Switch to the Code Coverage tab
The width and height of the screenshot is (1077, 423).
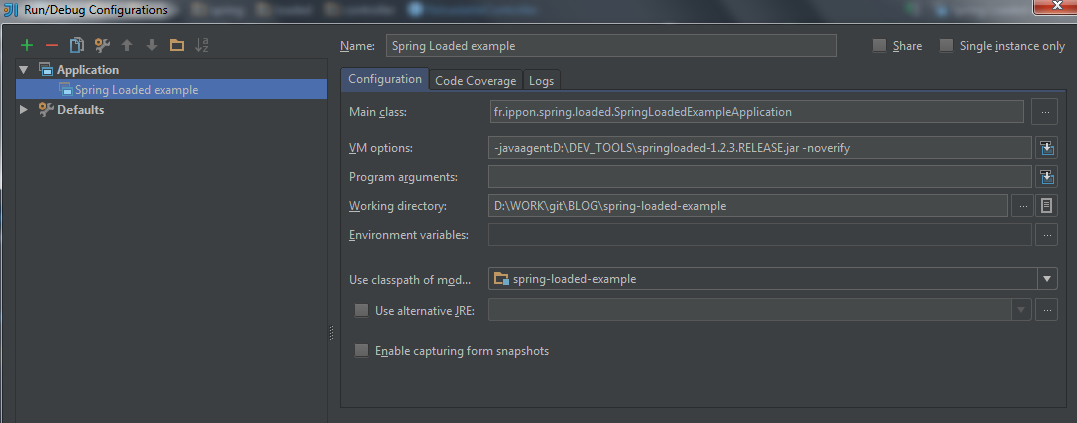coord(476,81)
